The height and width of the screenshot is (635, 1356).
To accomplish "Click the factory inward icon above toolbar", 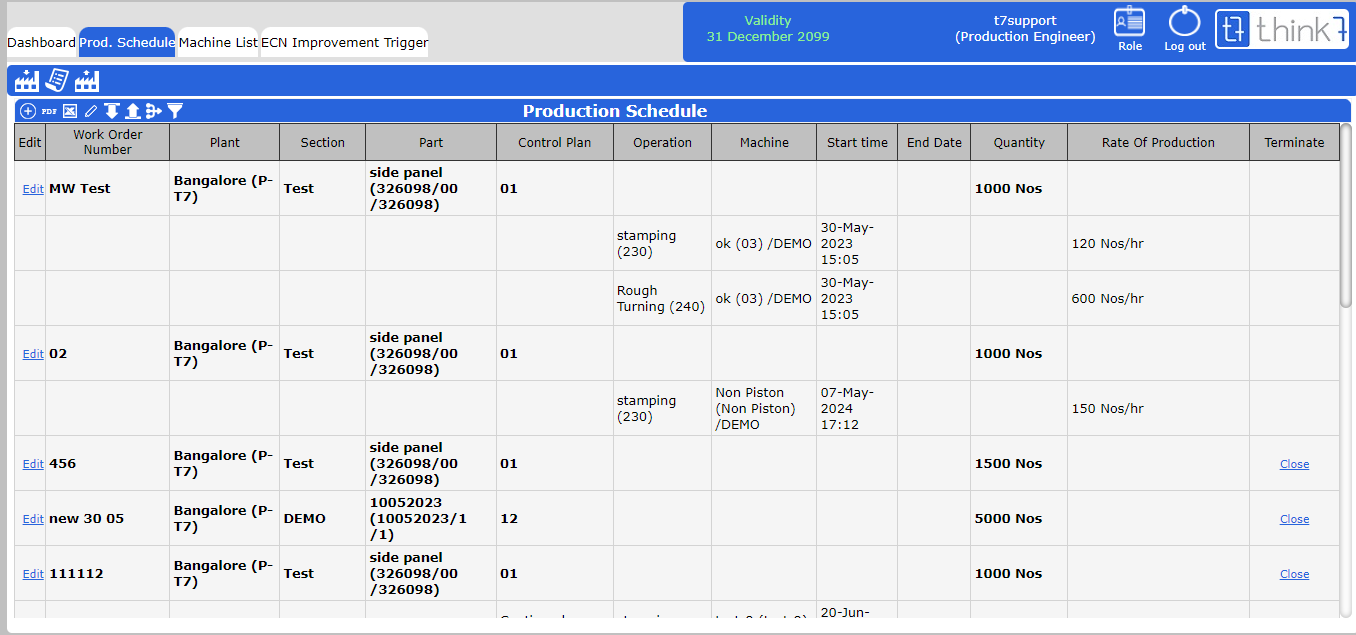I will point(27,80).
